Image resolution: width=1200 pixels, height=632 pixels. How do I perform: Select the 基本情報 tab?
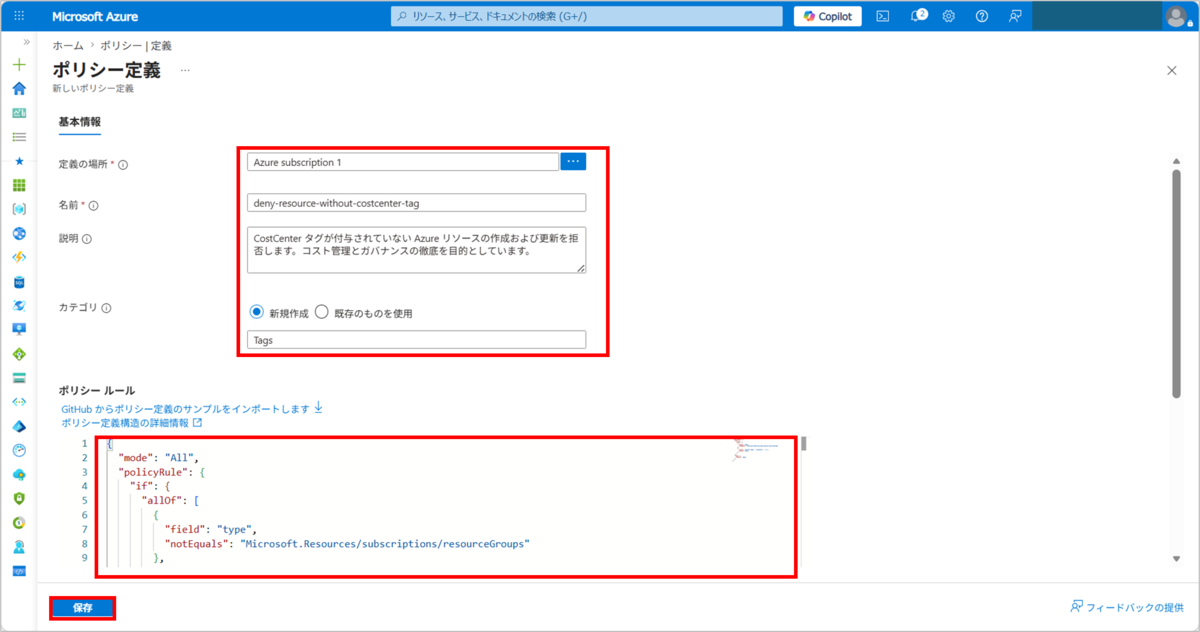(x=80, y=122)
